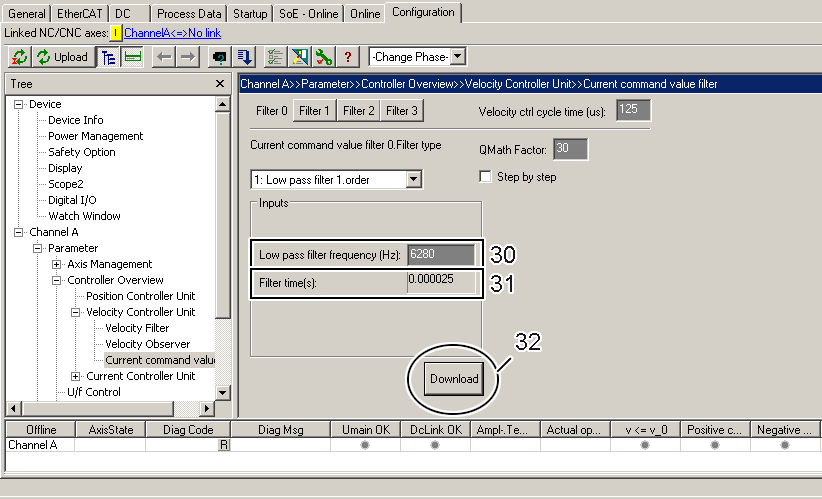Click the Low pass filter frequency field
Image resolution: width=822 pixels, height=499 pixels.
point(441,255)
